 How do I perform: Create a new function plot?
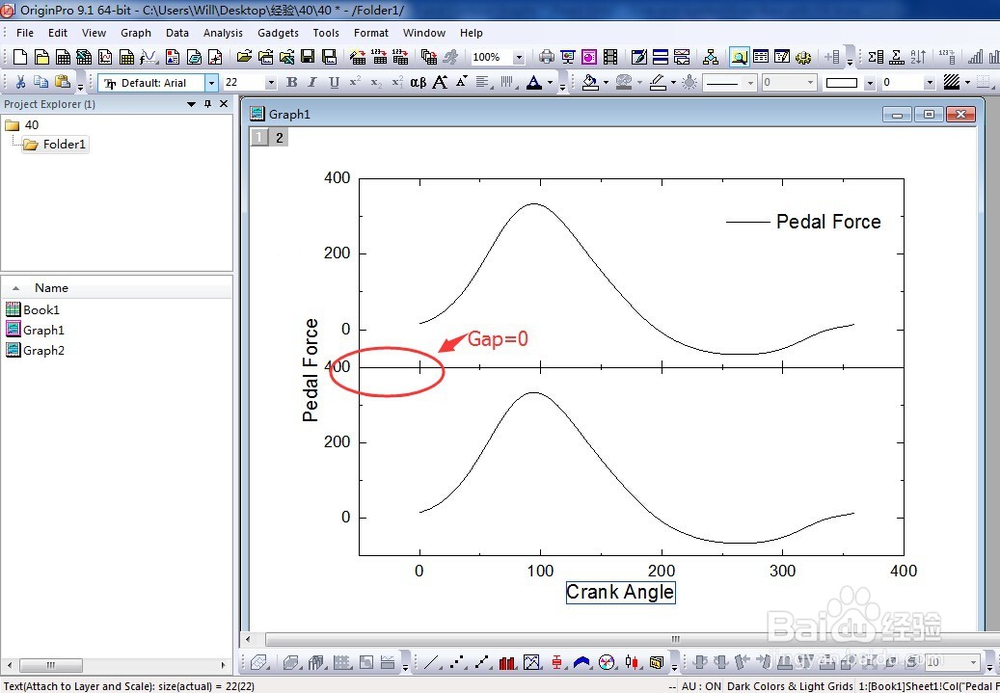(149, 57)
